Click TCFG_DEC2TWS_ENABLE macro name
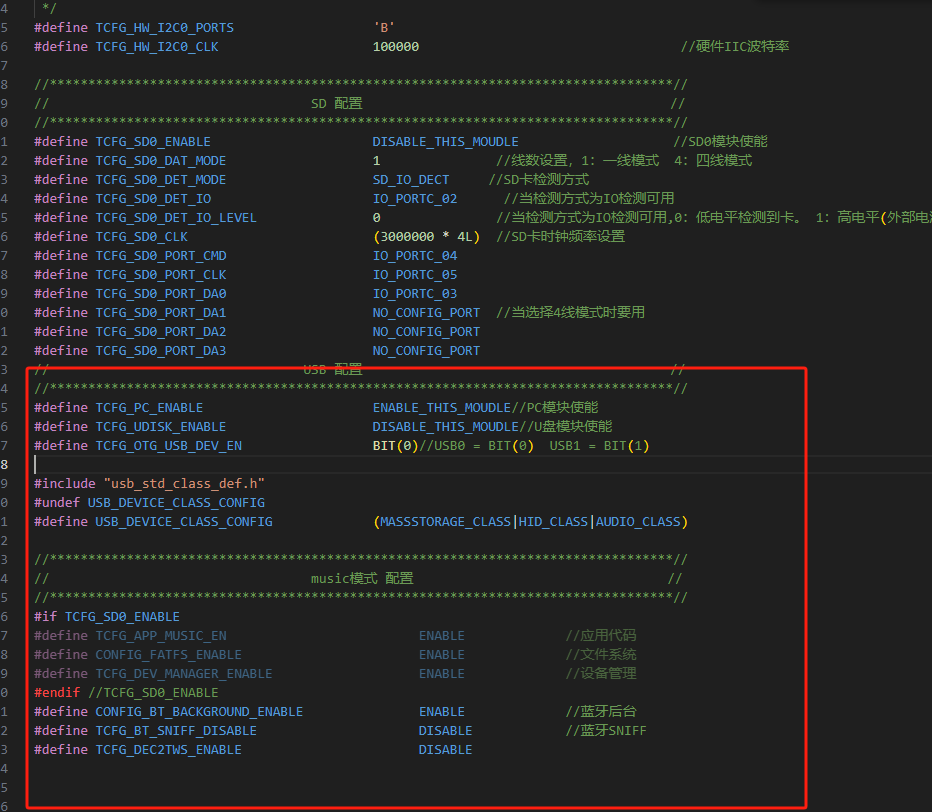932x812 pixels. pyautogui.click(x=169, y=751)
